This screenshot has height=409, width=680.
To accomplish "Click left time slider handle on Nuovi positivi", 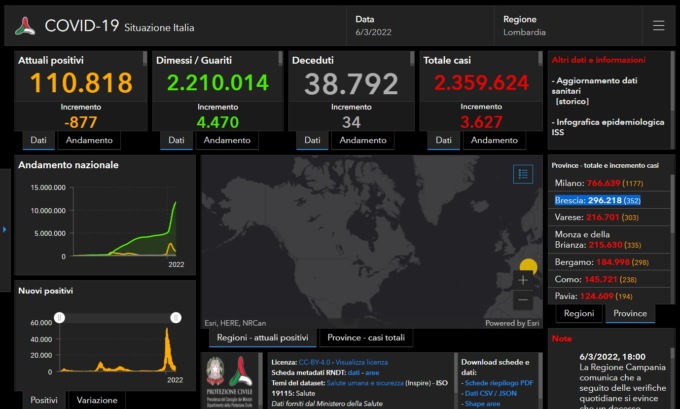I will pyautogui.click(x=59, y=318).
